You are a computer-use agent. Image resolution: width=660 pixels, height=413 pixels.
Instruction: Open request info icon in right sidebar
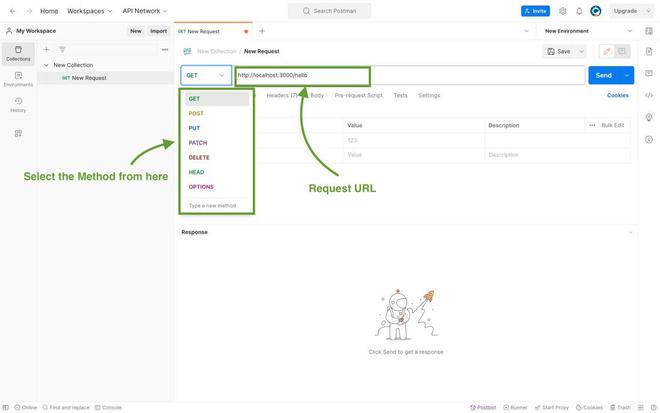click(649, 139)
